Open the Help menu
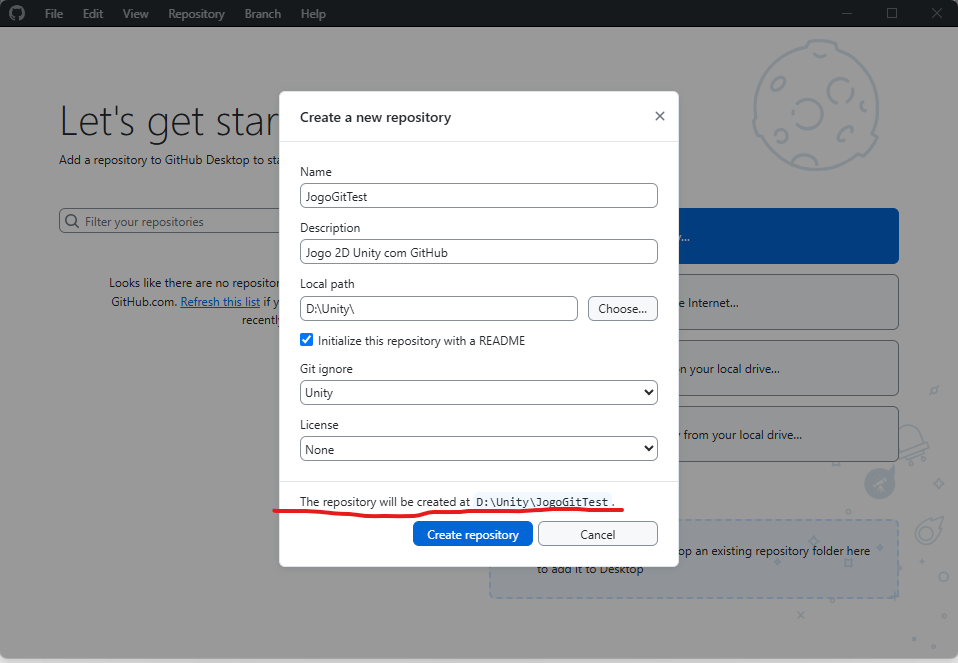 (313, 14)
